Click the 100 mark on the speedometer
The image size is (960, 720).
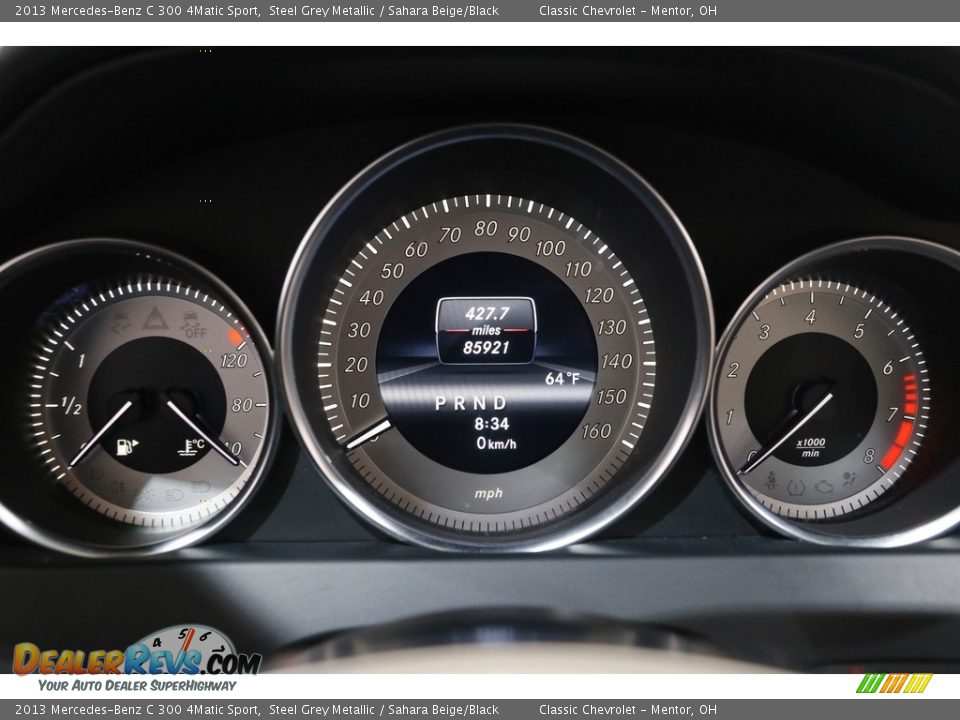click(550, 248)
